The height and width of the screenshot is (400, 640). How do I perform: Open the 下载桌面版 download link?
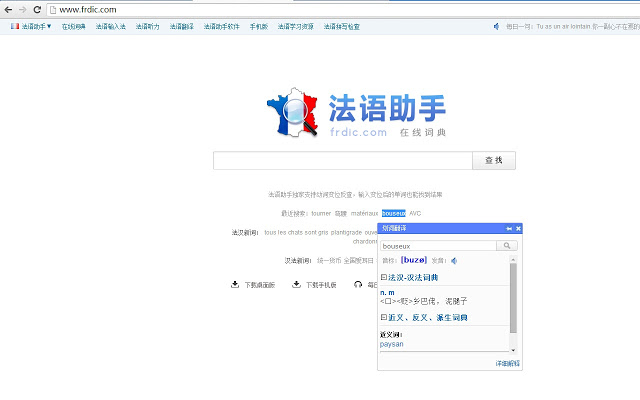click(x=260, y=285)
